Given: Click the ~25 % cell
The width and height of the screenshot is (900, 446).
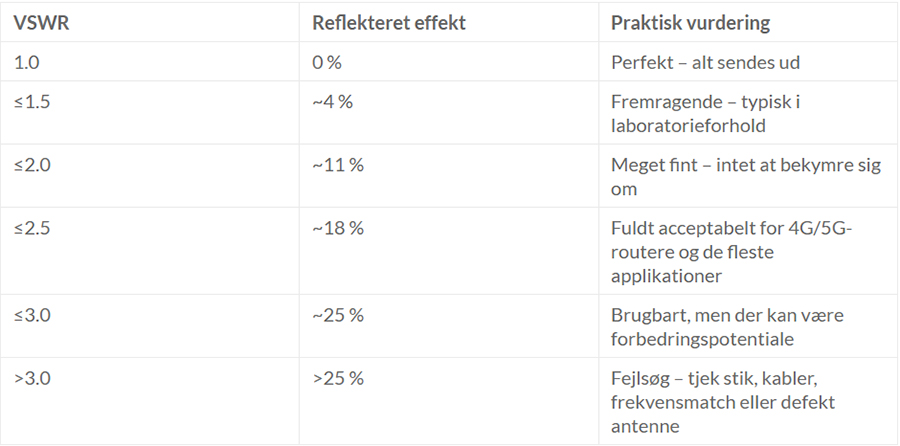Looking at the screenshot, I should pyautogui.click(x=337, y=315).
